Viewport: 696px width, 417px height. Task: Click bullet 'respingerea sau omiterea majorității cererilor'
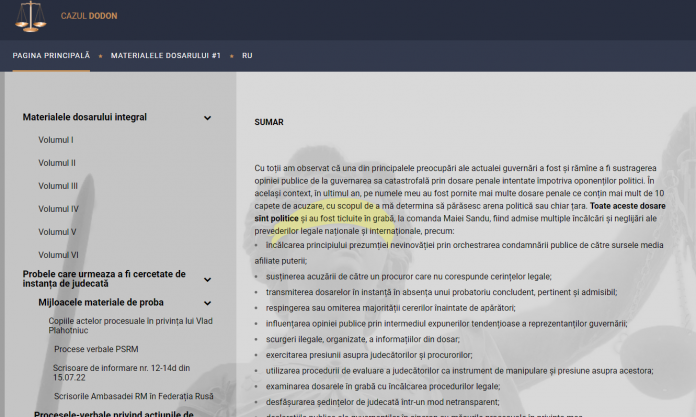tap(391, 308)
